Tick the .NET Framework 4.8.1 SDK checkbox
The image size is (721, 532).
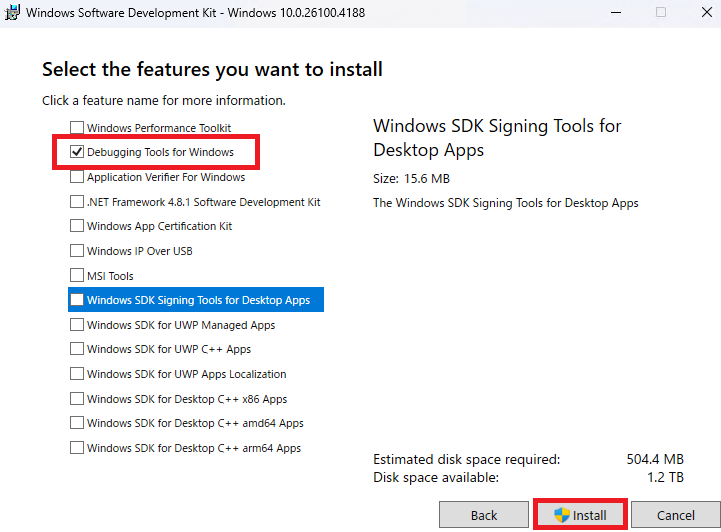(77, 202)
